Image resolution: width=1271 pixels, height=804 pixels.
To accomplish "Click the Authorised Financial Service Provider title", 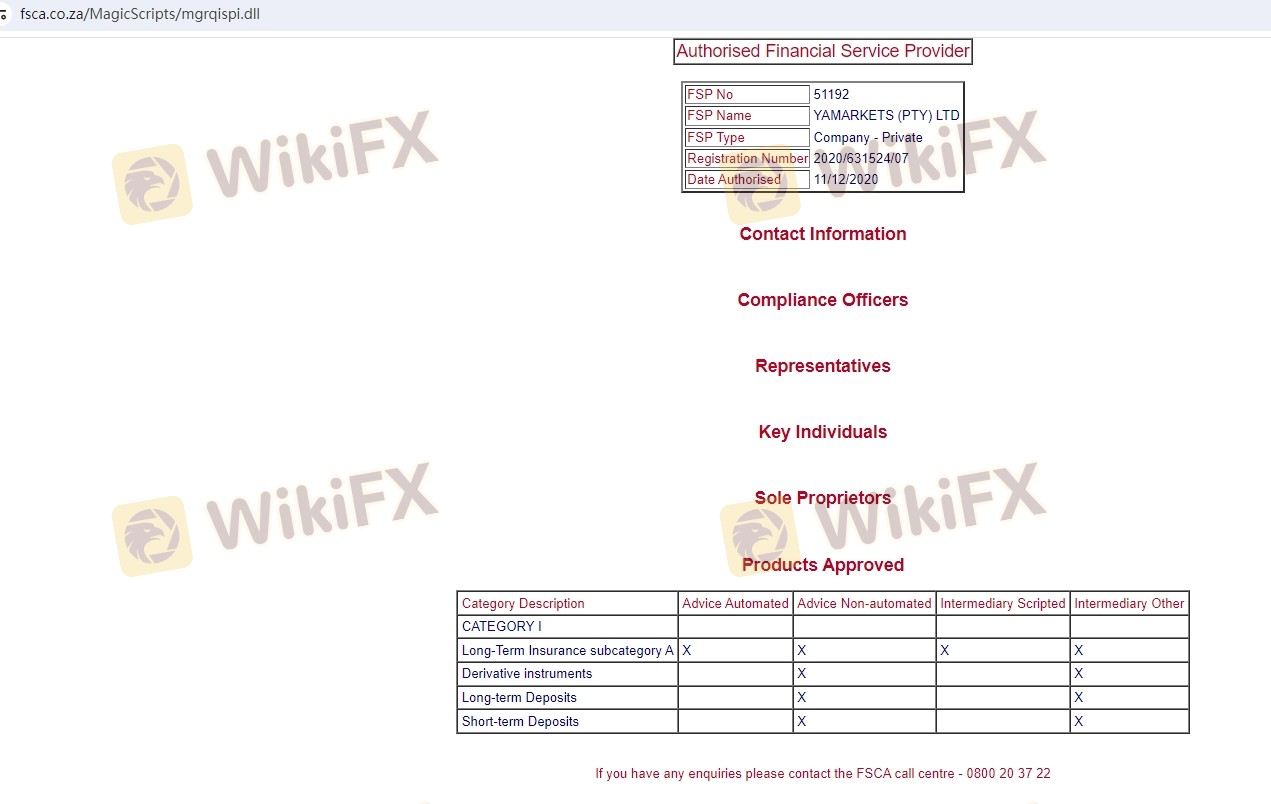I will [823, 51].
